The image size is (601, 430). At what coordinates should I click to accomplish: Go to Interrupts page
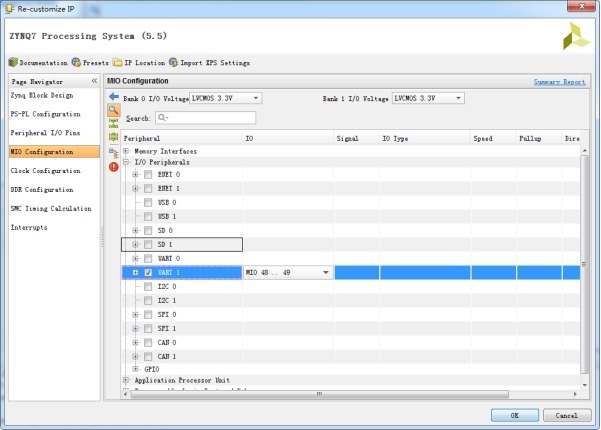[29, 227]
